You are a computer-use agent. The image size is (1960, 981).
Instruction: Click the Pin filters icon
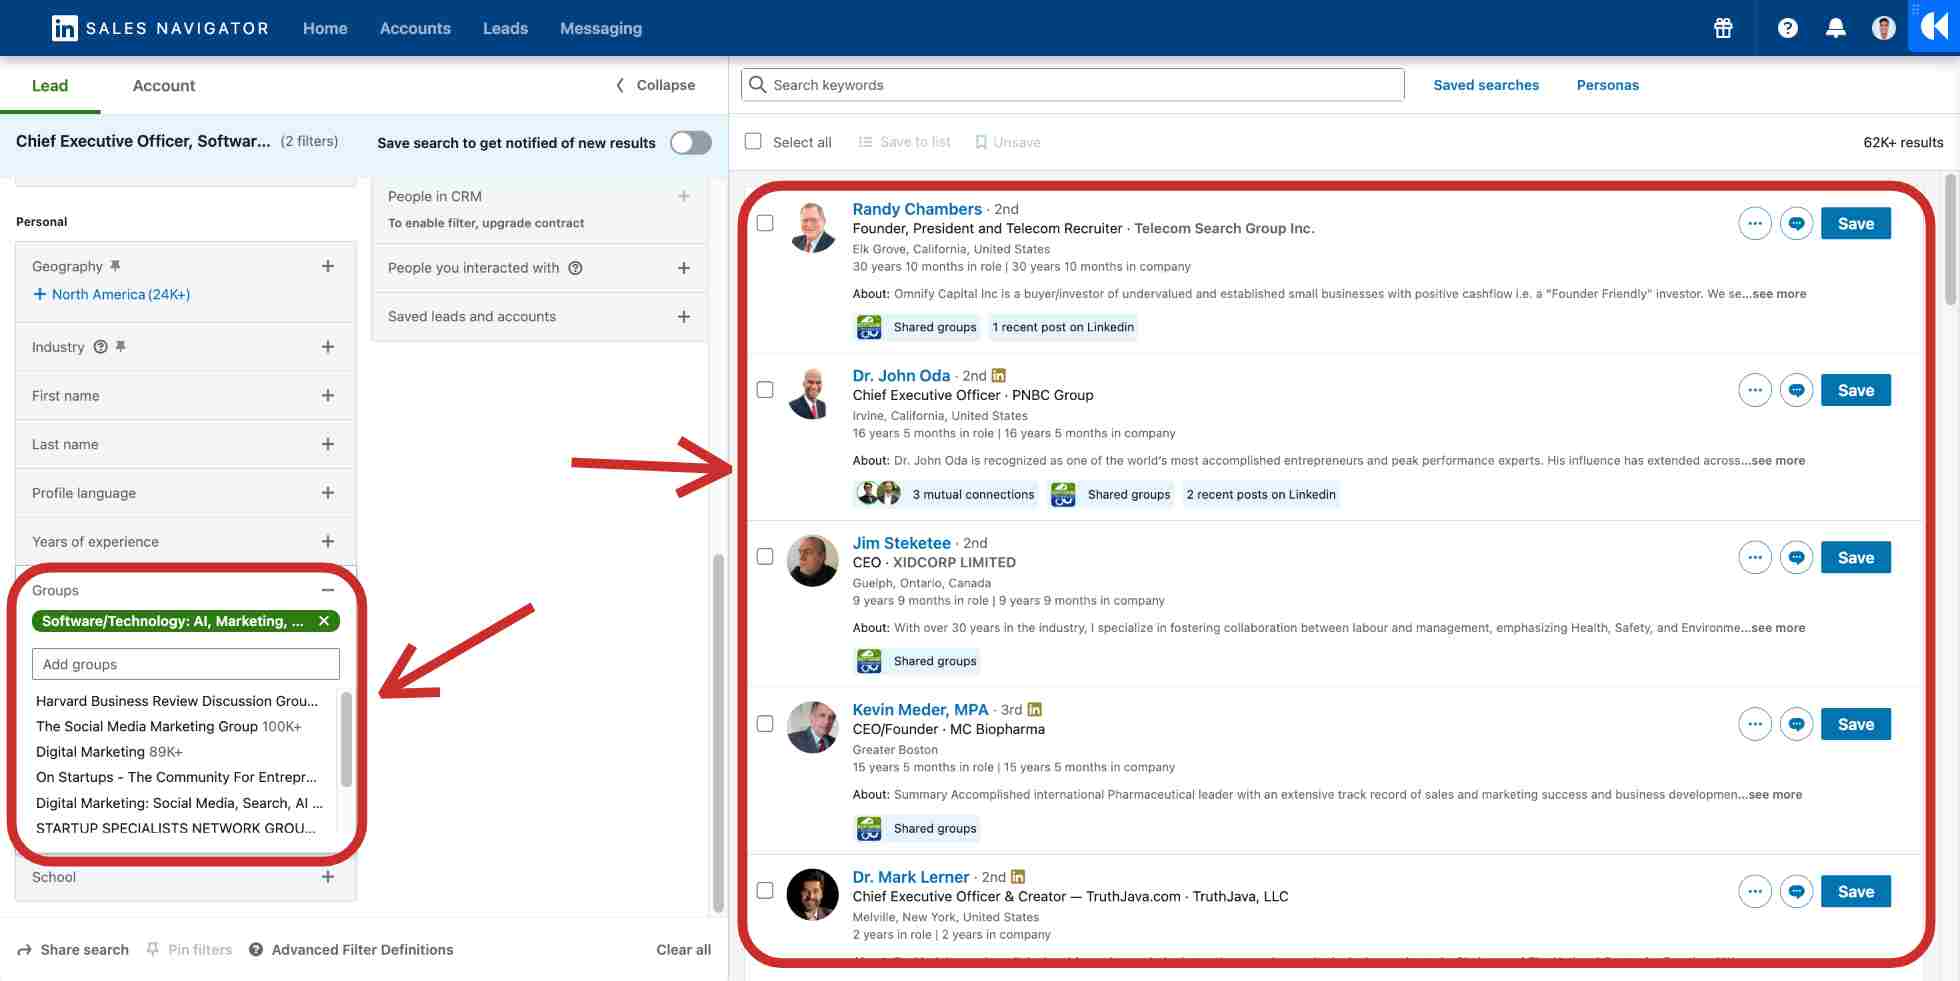[152, 949]
